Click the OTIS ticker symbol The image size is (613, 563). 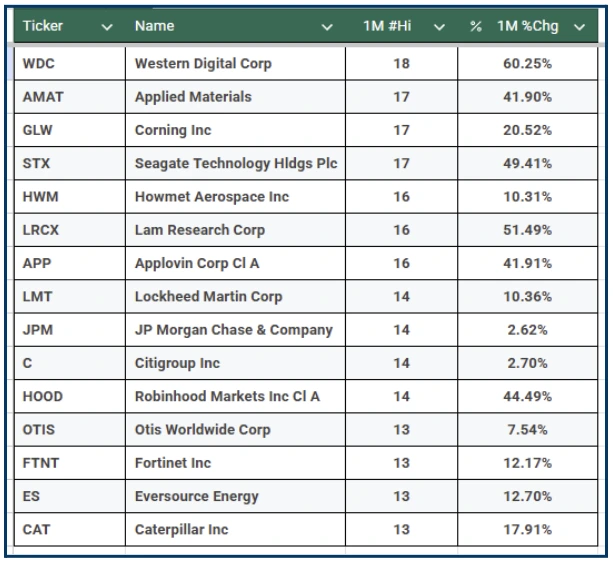(x=40, y=430)
